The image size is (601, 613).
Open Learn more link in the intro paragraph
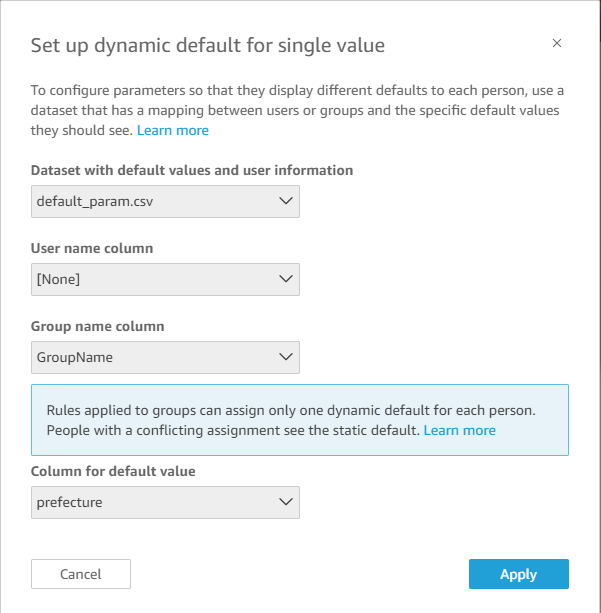(x=173, y=130)
